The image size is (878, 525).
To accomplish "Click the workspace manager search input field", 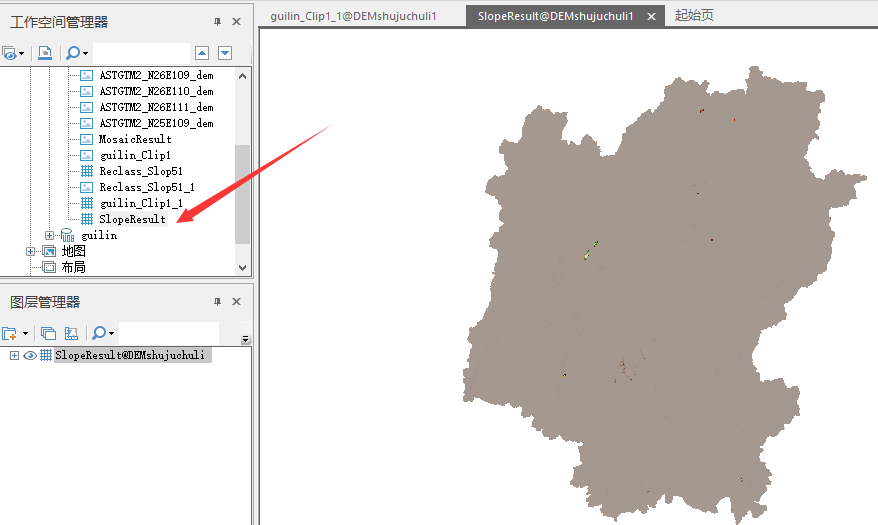I will (x=141, y=53).
